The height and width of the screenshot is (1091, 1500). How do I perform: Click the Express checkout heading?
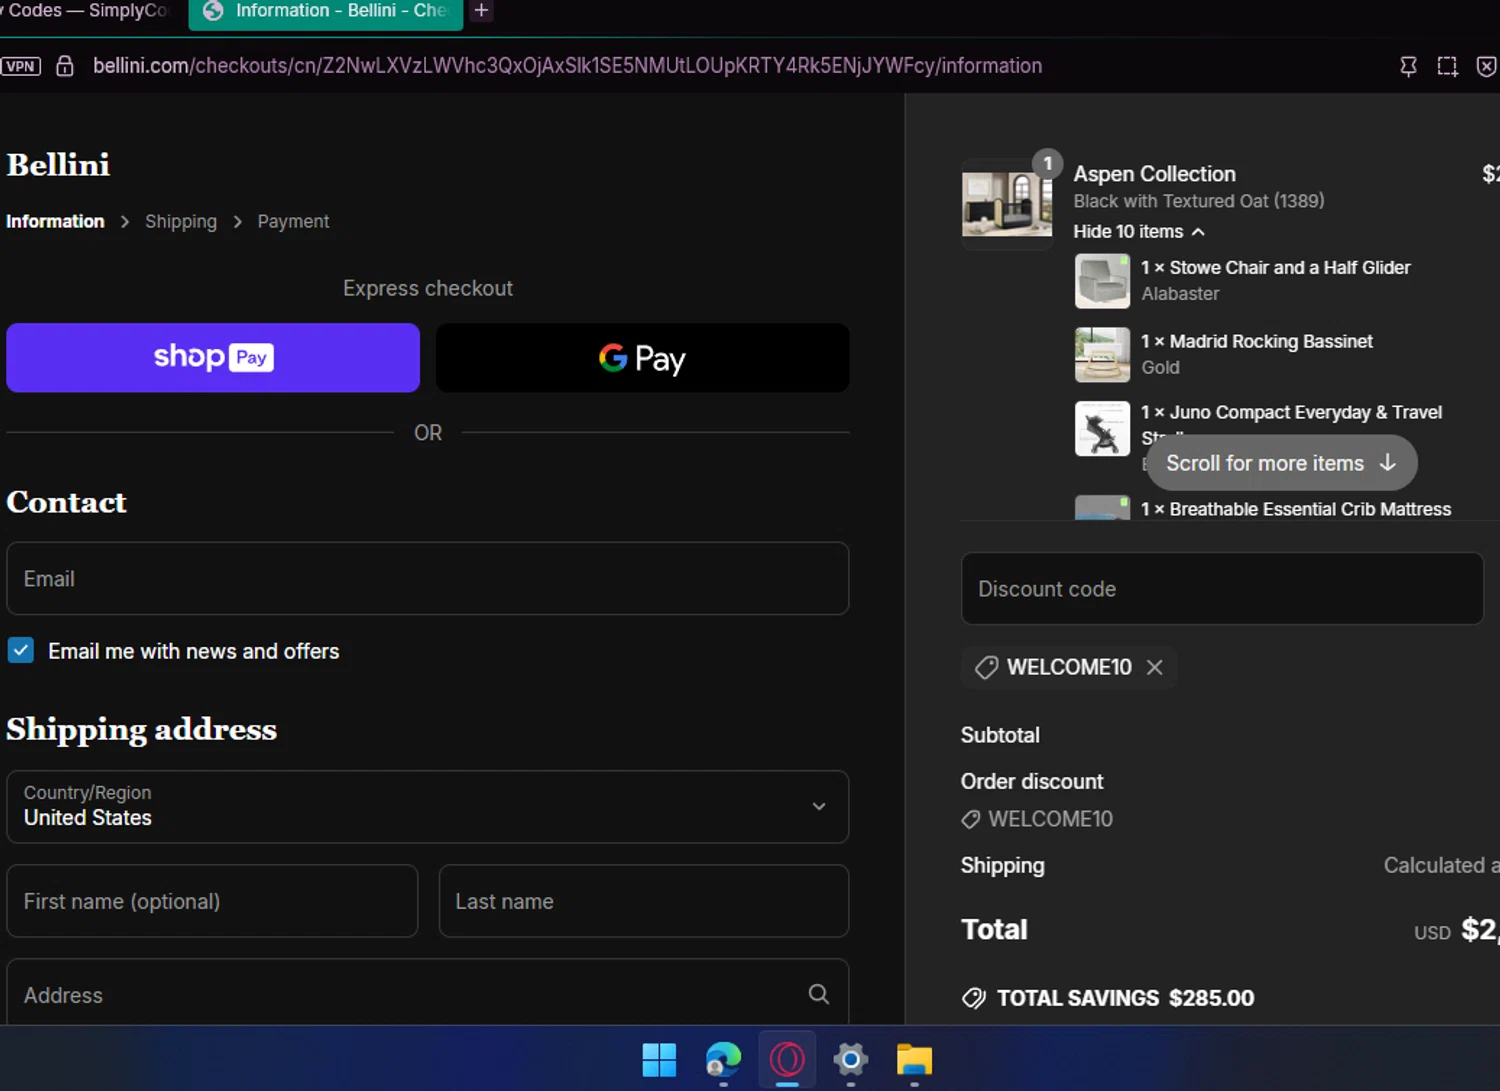point(428,288)
